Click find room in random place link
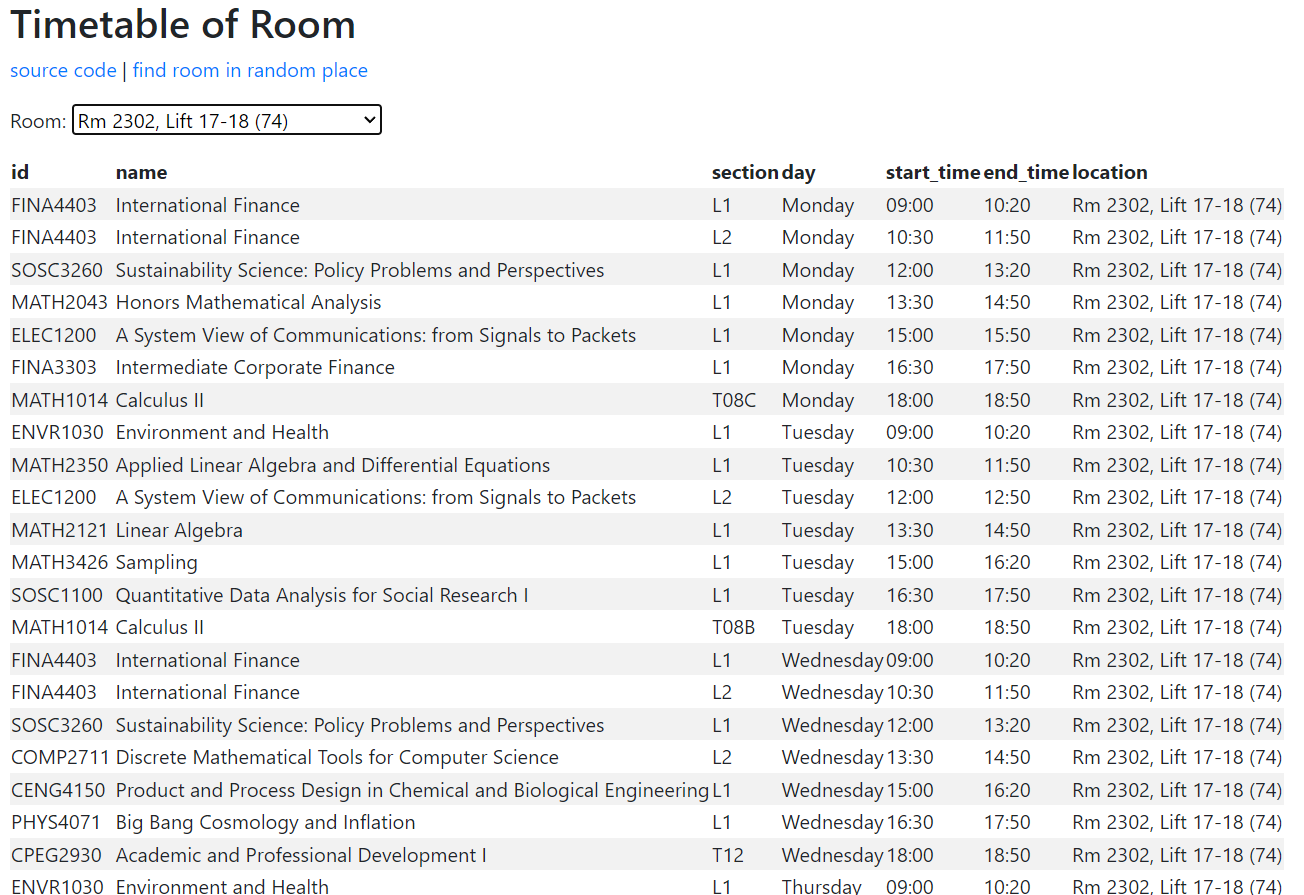 tap(250, 70)
